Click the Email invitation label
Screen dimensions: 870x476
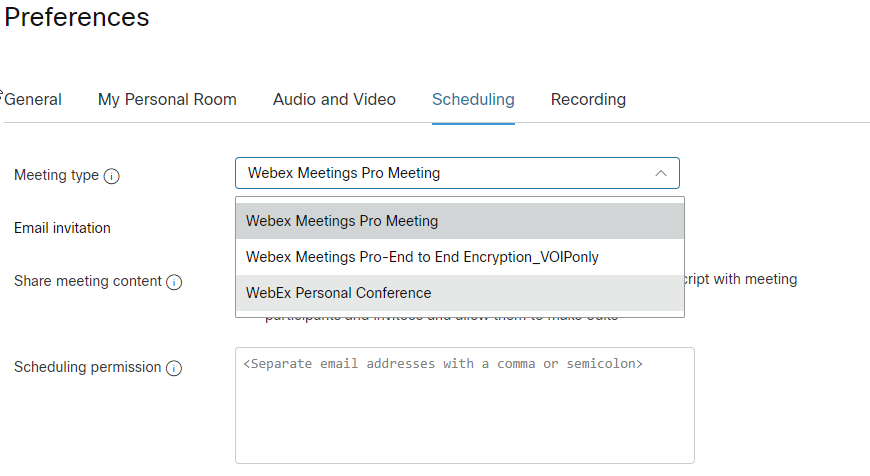[x=62, y=228]
